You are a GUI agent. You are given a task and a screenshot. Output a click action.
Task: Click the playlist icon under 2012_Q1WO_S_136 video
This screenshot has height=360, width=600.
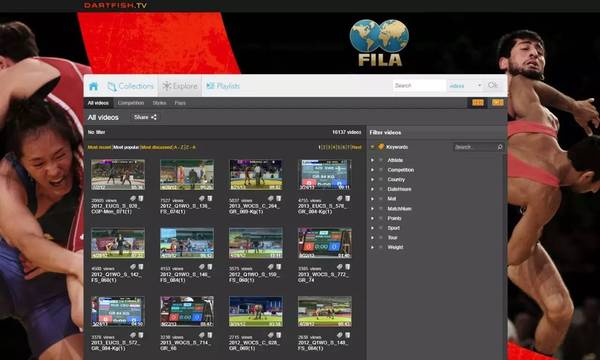coord(210,199)
